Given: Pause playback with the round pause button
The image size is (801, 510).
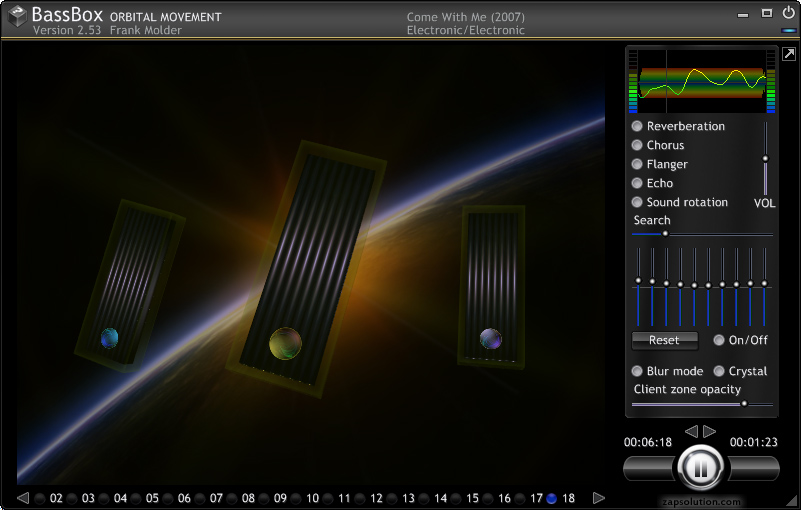Looking at the screenshot, I should 700,468.
